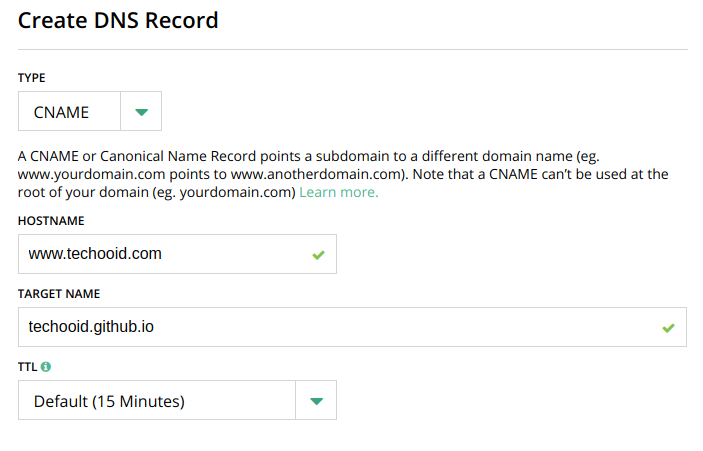Click the CNAME description paragraph
This screenshot has height=451, width=703.
(x=343, y=174)
